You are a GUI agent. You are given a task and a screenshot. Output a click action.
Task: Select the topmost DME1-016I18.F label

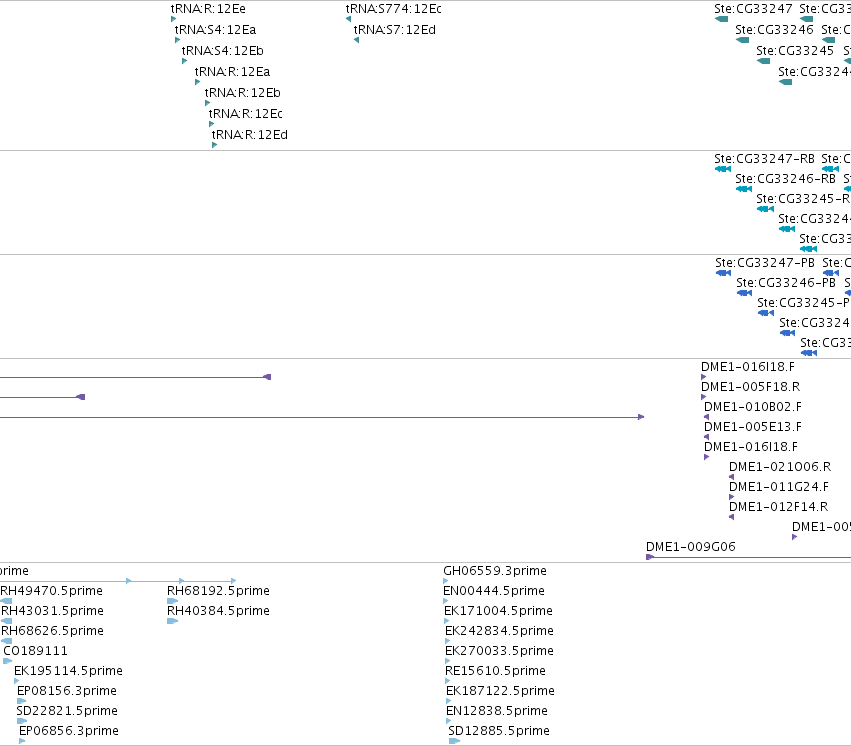pos(748,367)
